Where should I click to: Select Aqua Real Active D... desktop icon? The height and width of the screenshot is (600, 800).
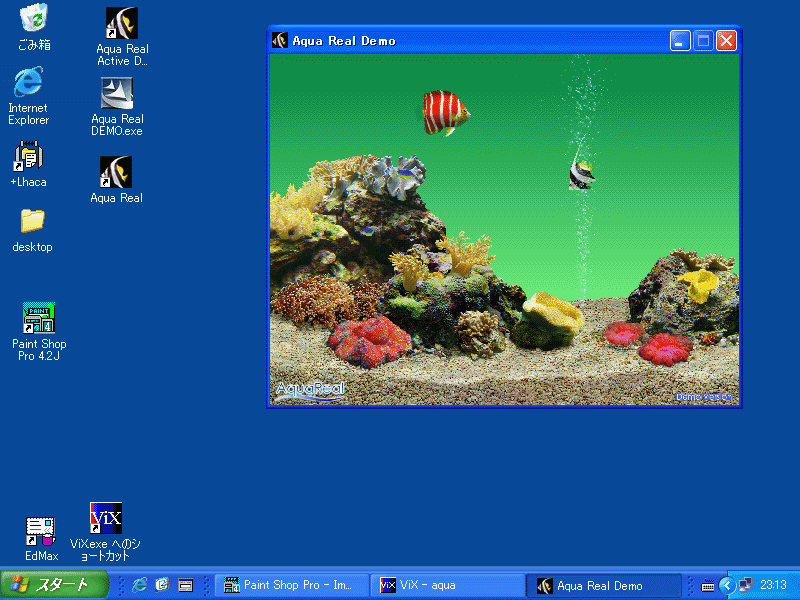122,37
